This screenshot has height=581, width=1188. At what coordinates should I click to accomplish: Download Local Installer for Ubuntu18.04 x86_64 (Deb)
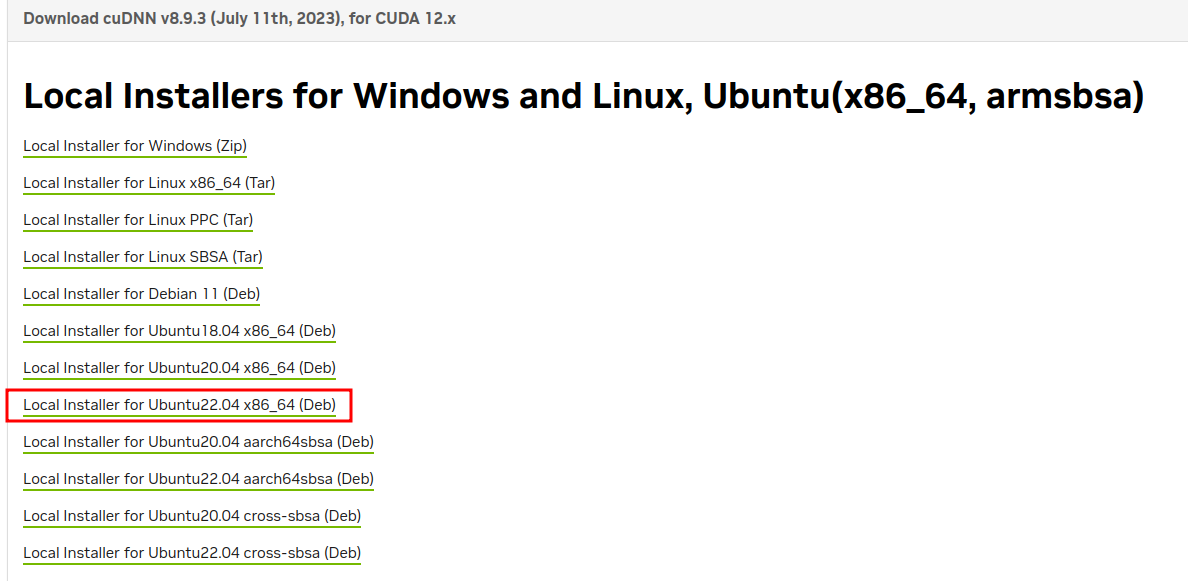pyautogui.click(x=179, y=331)
